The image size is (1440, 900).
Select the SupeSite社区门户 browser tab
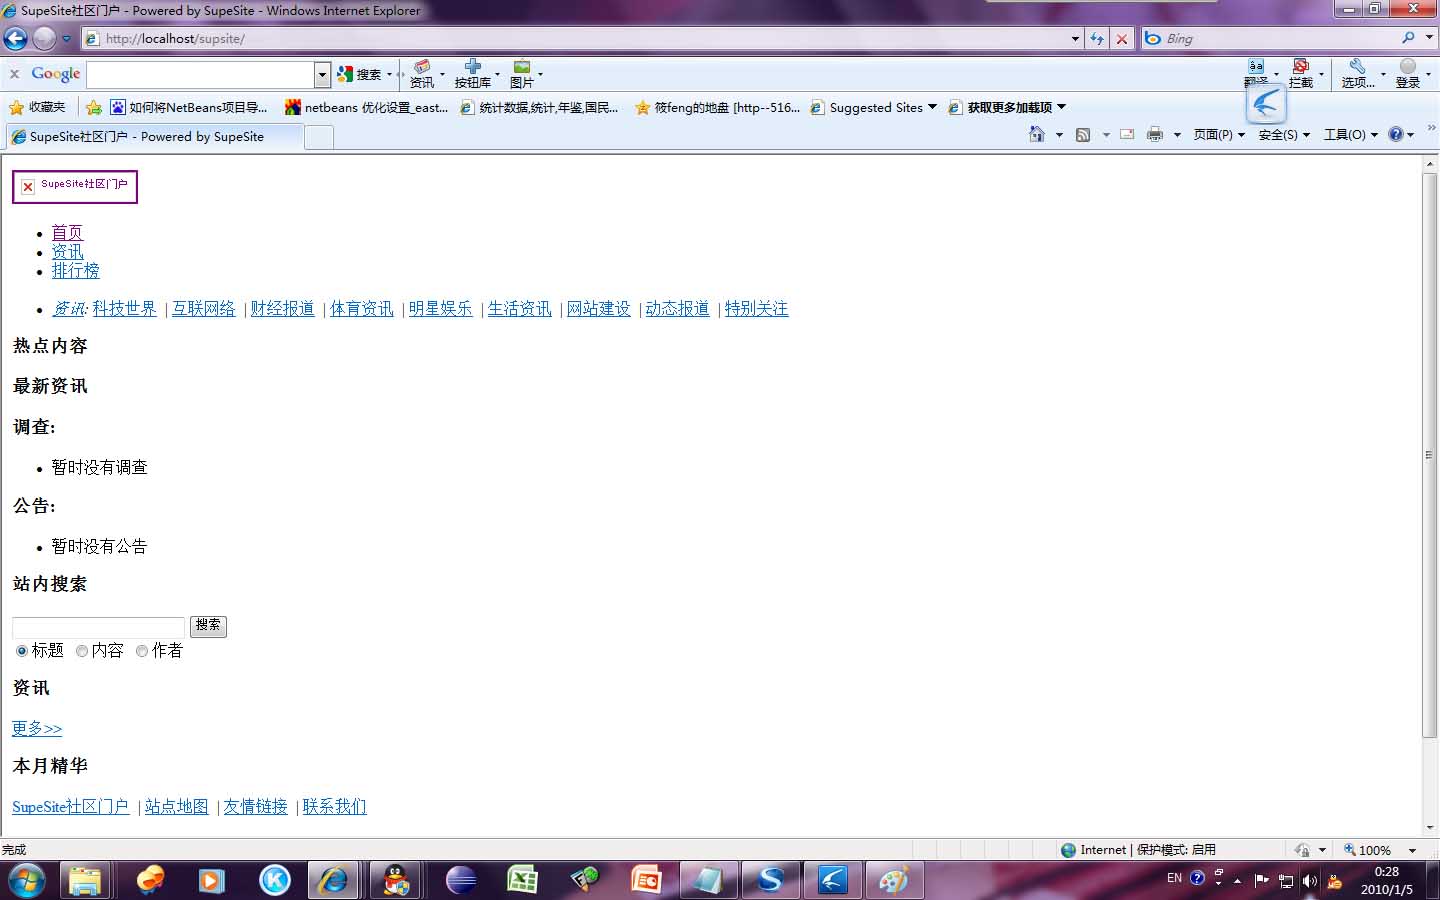pos(152,137)
